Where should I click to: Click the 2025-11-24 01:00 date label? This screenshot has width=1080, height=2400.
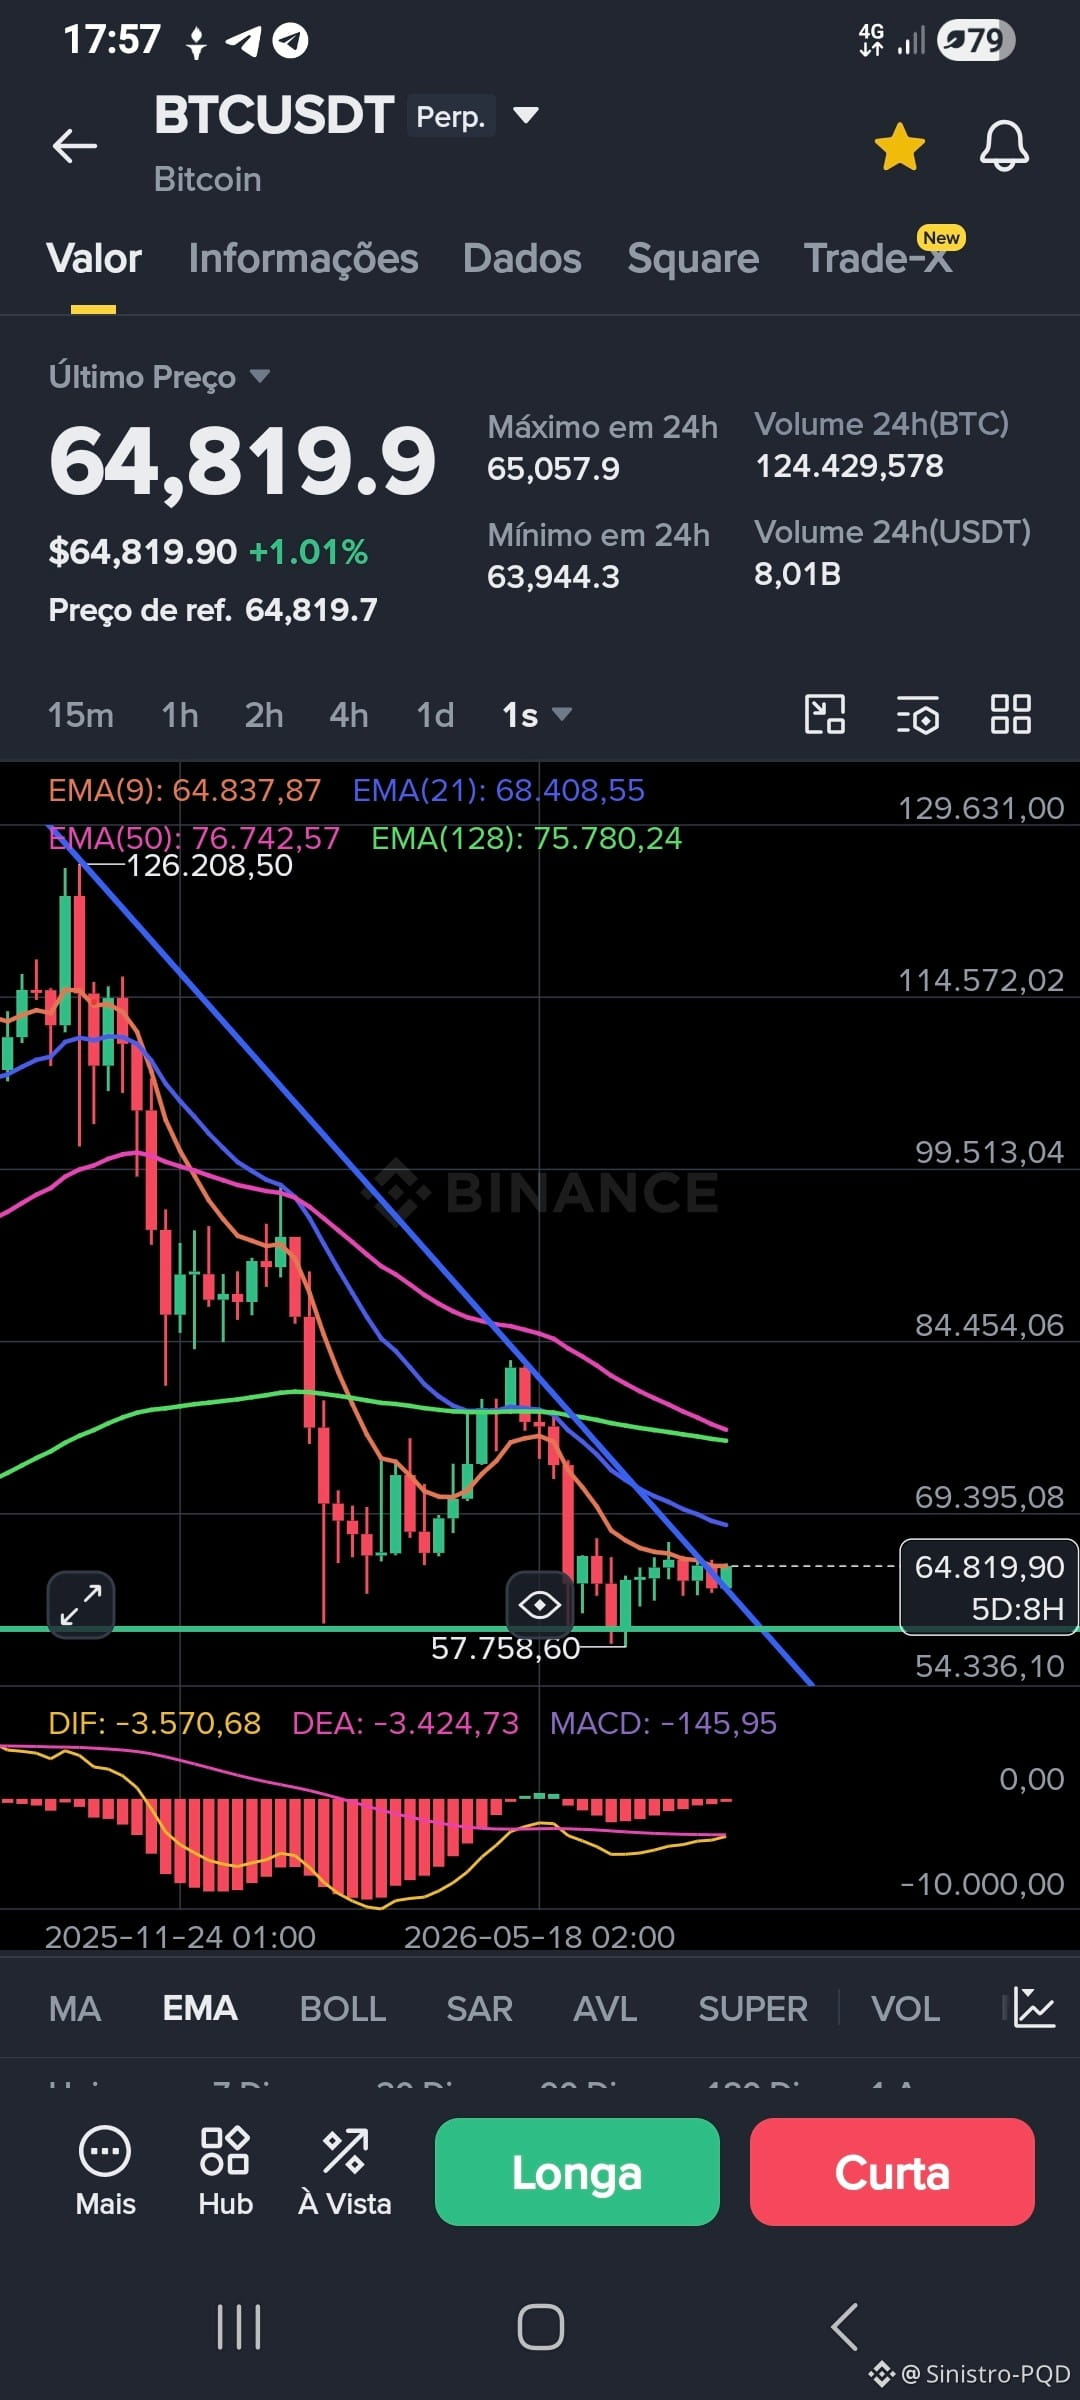(180, 1937)
